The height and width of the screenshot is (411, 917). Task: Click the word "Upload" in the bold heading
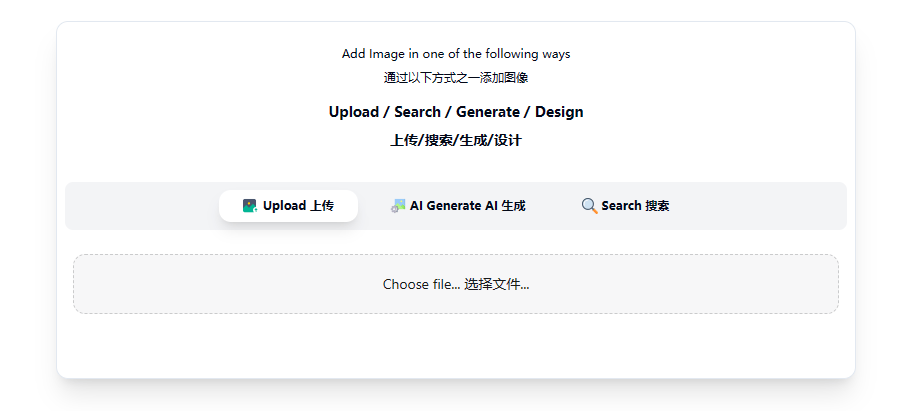354,112
